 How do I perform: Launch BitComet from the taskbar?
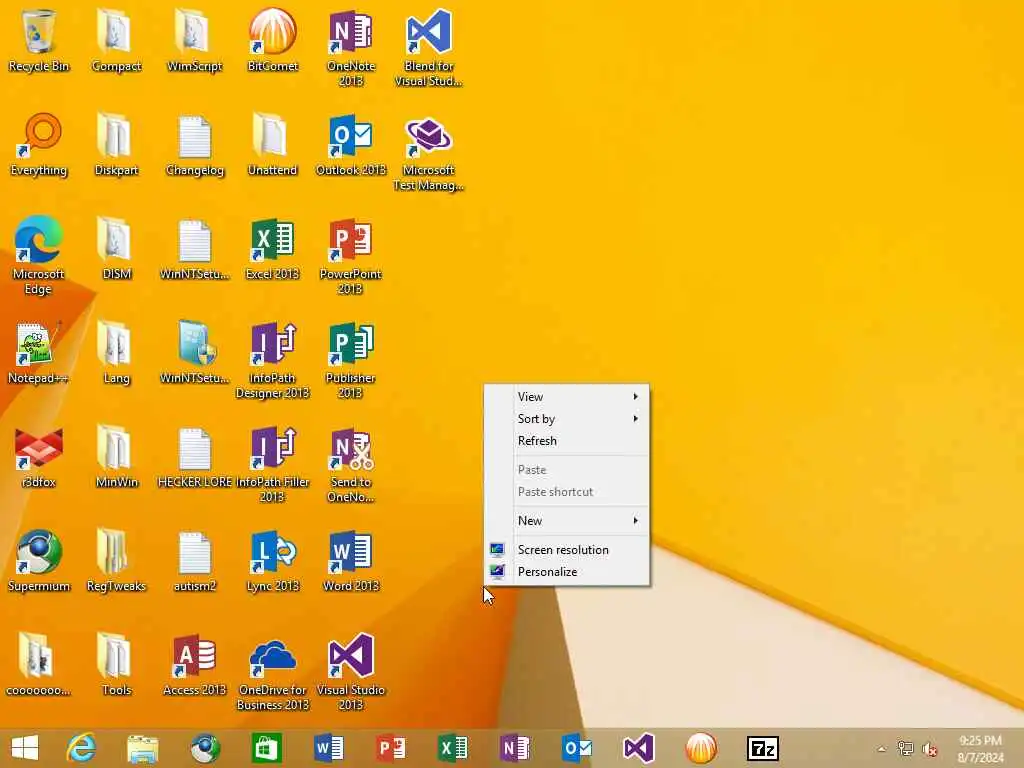[x=701, y=748]
